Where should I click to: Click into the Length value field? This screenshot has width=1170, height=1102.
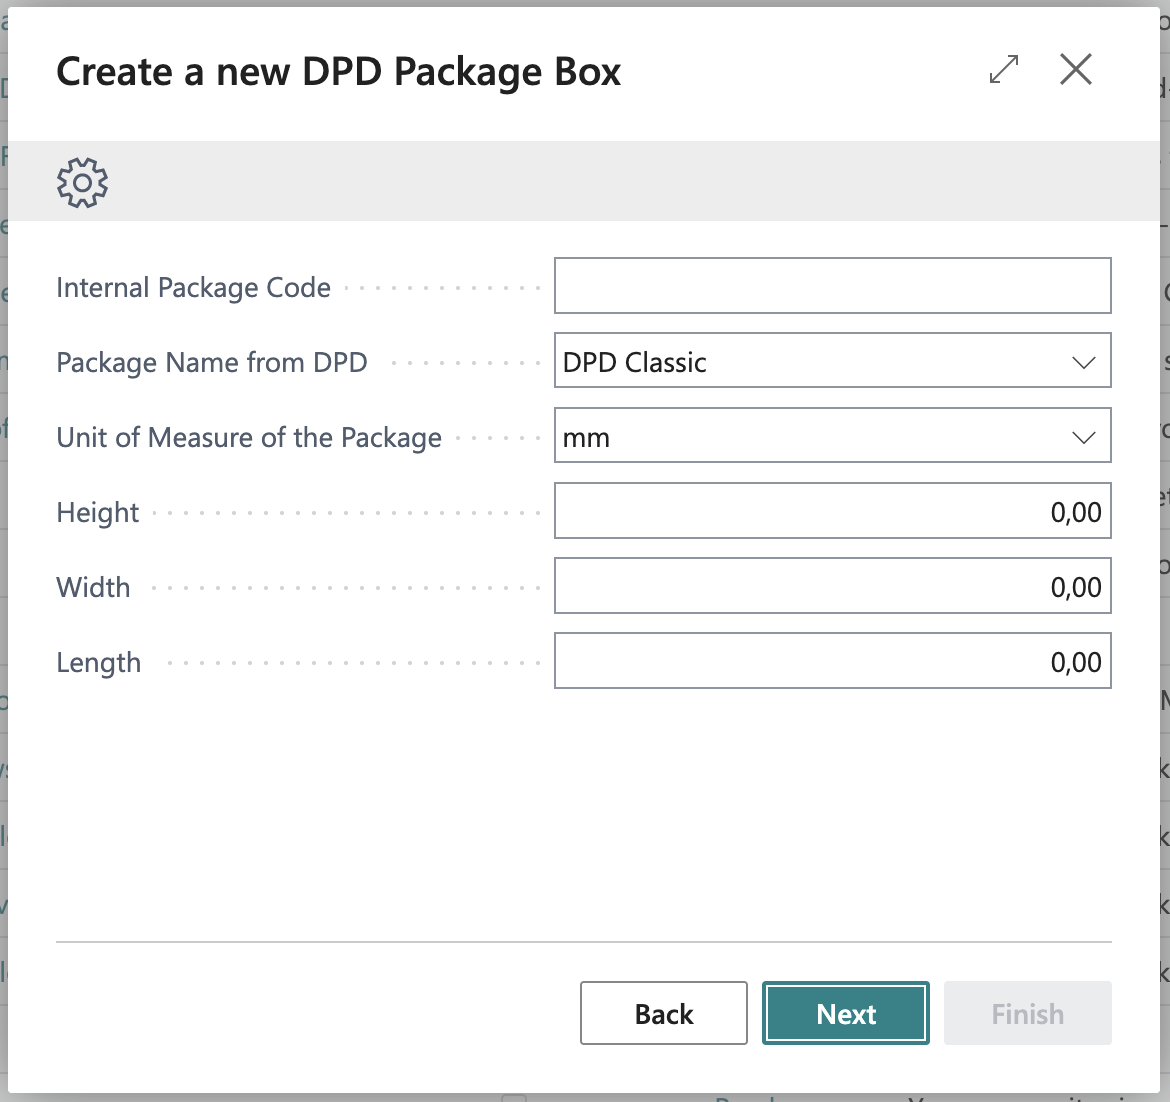pos(832,662)
